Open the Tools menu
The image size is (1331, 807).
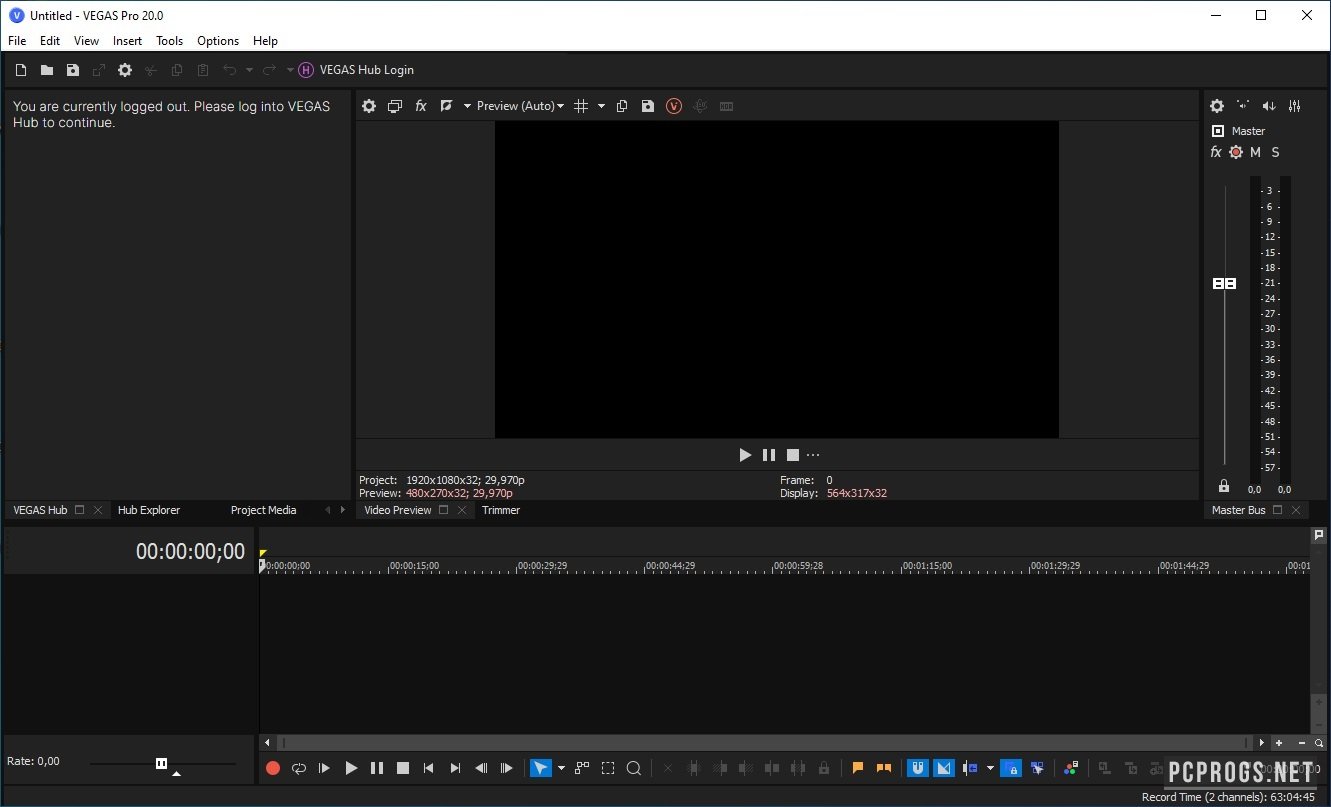(x=170, y=41)
